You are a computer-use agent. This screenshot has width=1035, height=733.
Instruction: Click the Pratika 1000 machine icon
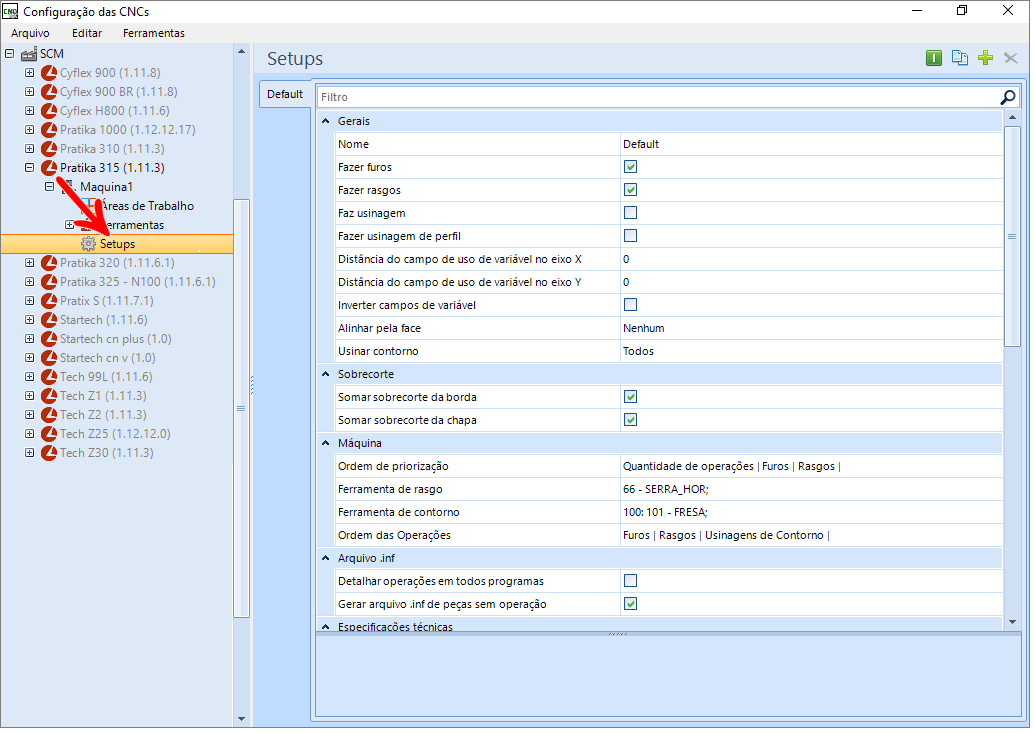point(49,130)
